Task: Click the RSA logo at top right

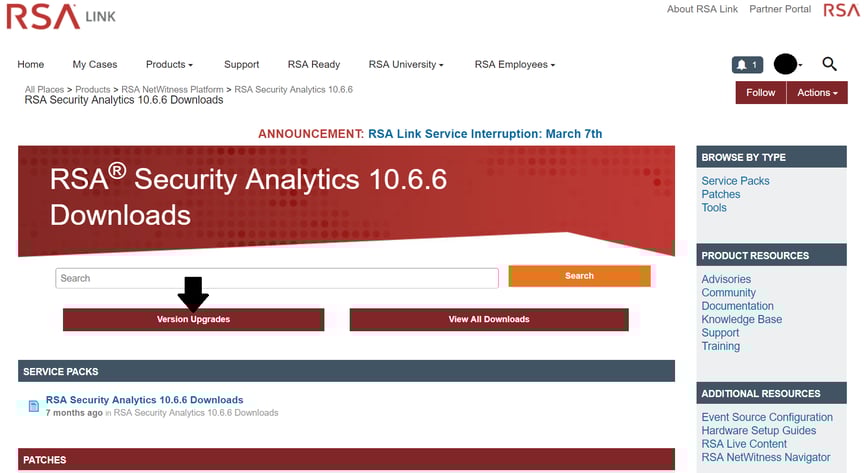Action: 842,10
